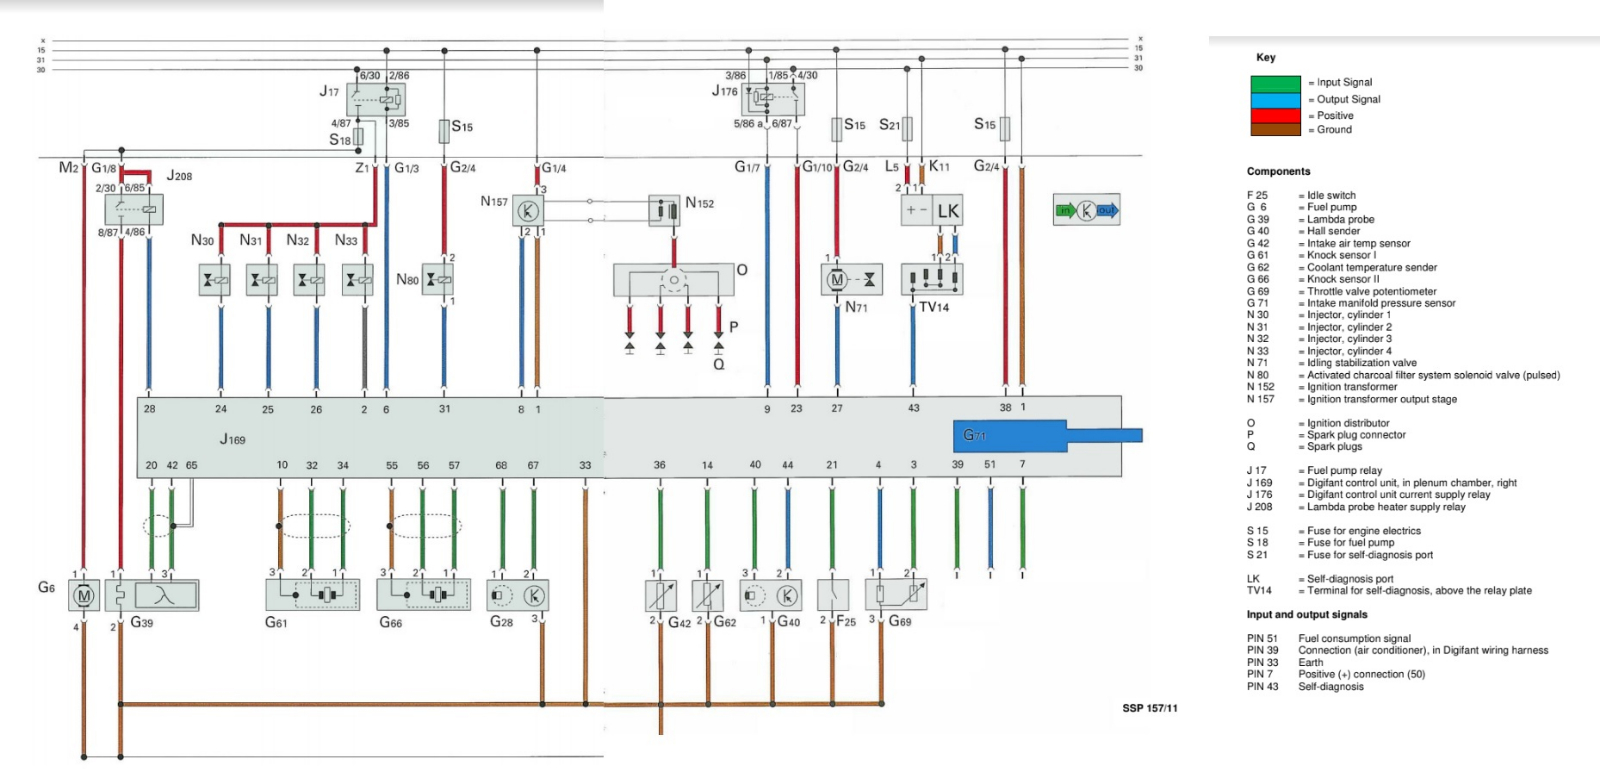Click the G6 fuel pump motor symbol

pos(84,596)
